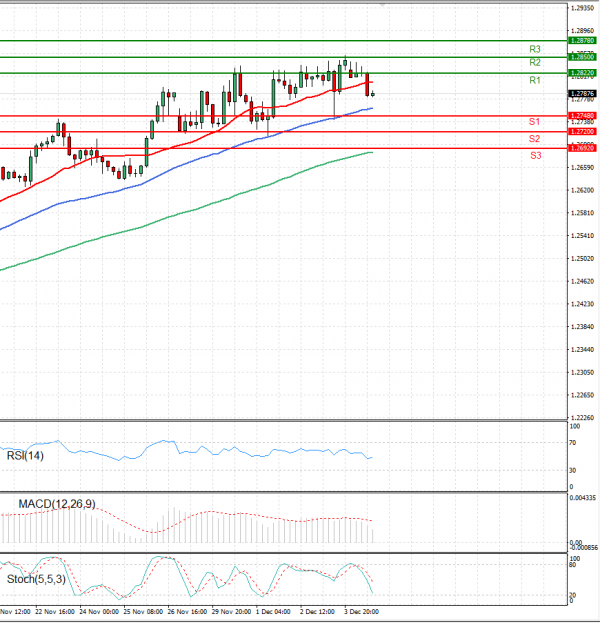The image size is (600, 623).
Task: Click the last red candlestick on the chart
Action: tap(369, 85)
